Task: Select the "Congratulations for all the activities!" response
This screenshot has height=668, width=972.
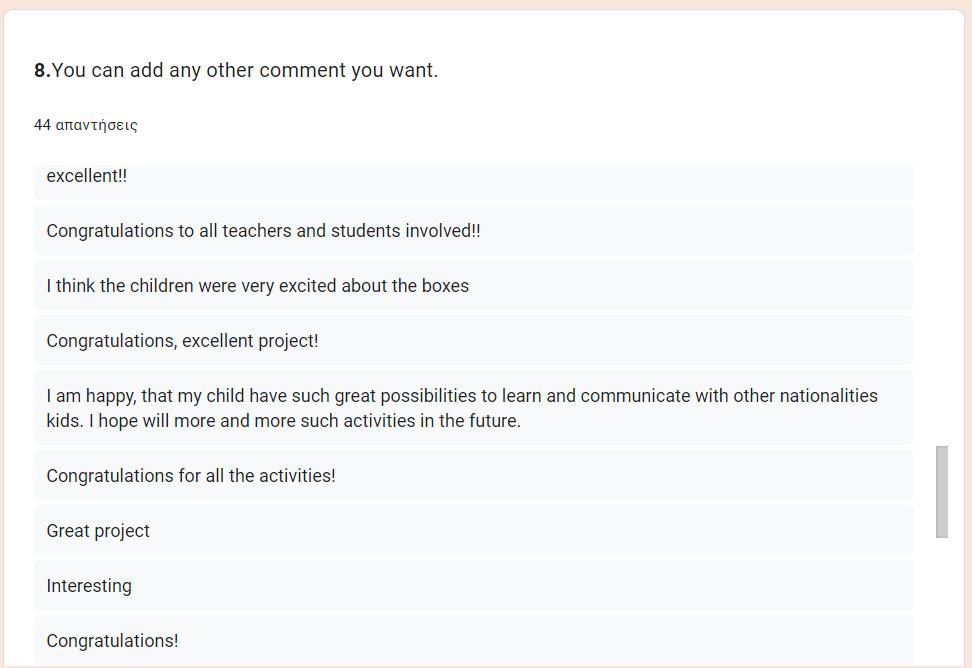Action: 191,476
